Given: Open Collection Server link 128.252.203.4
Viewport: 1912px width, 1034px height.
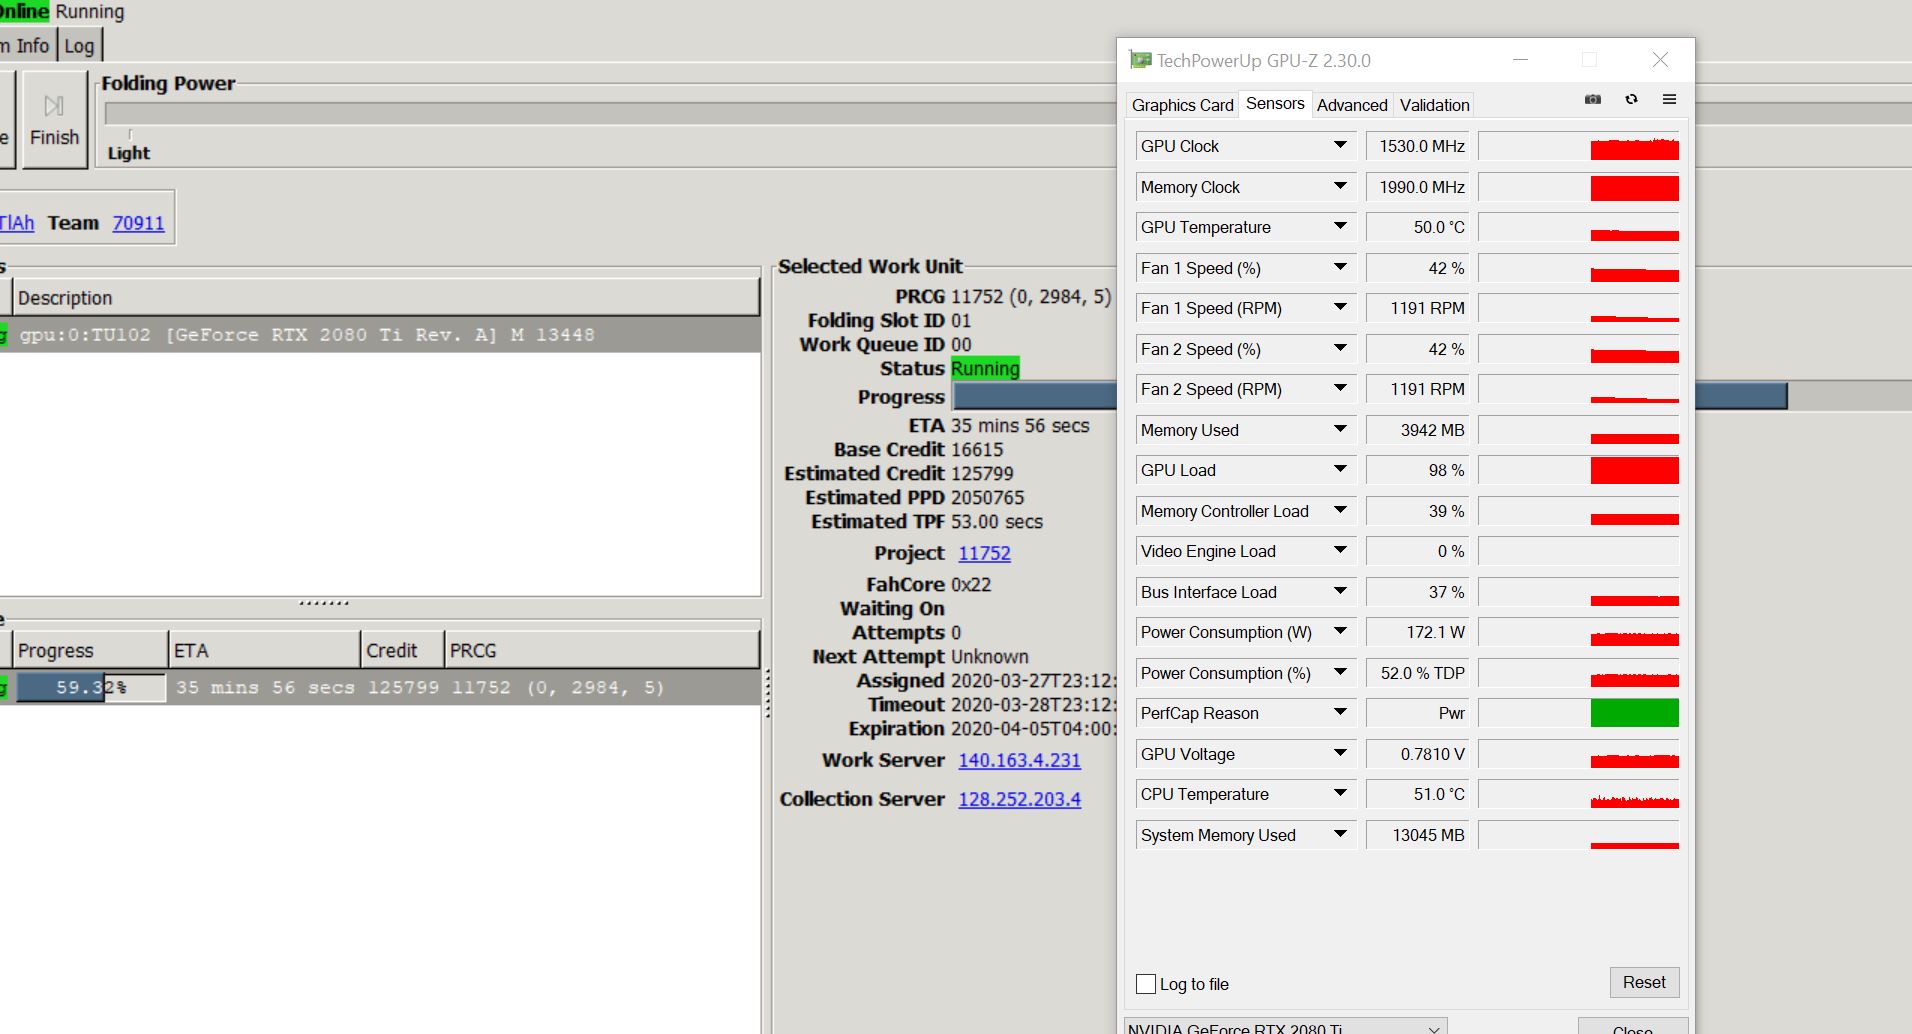Looking at the screenshot, I should (1019, 799).
